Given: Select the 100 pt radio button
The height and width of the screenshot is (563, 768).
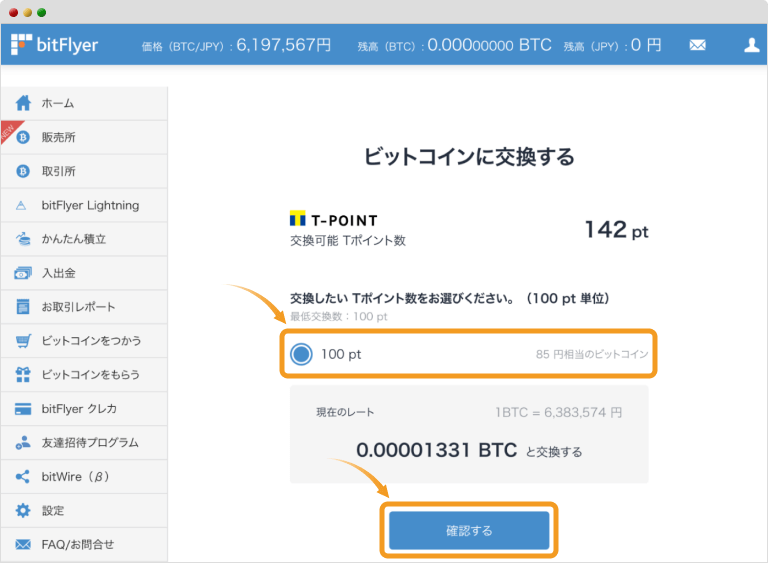Looking at the screenshot, I should coord(301,354).
